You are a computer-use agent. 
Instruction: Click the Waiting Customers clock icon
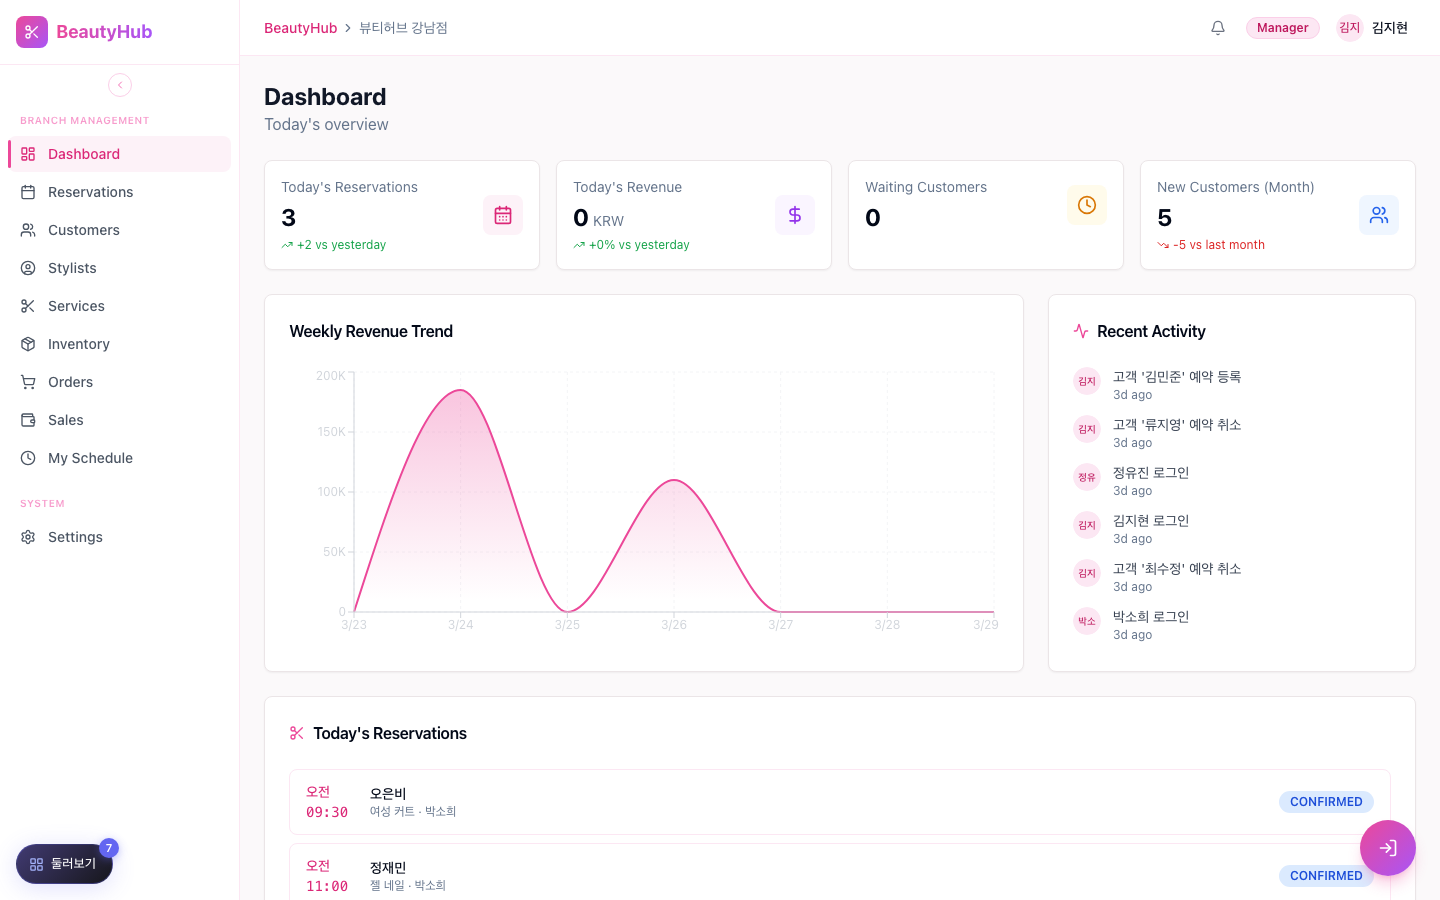click(x=1087, y=205)
